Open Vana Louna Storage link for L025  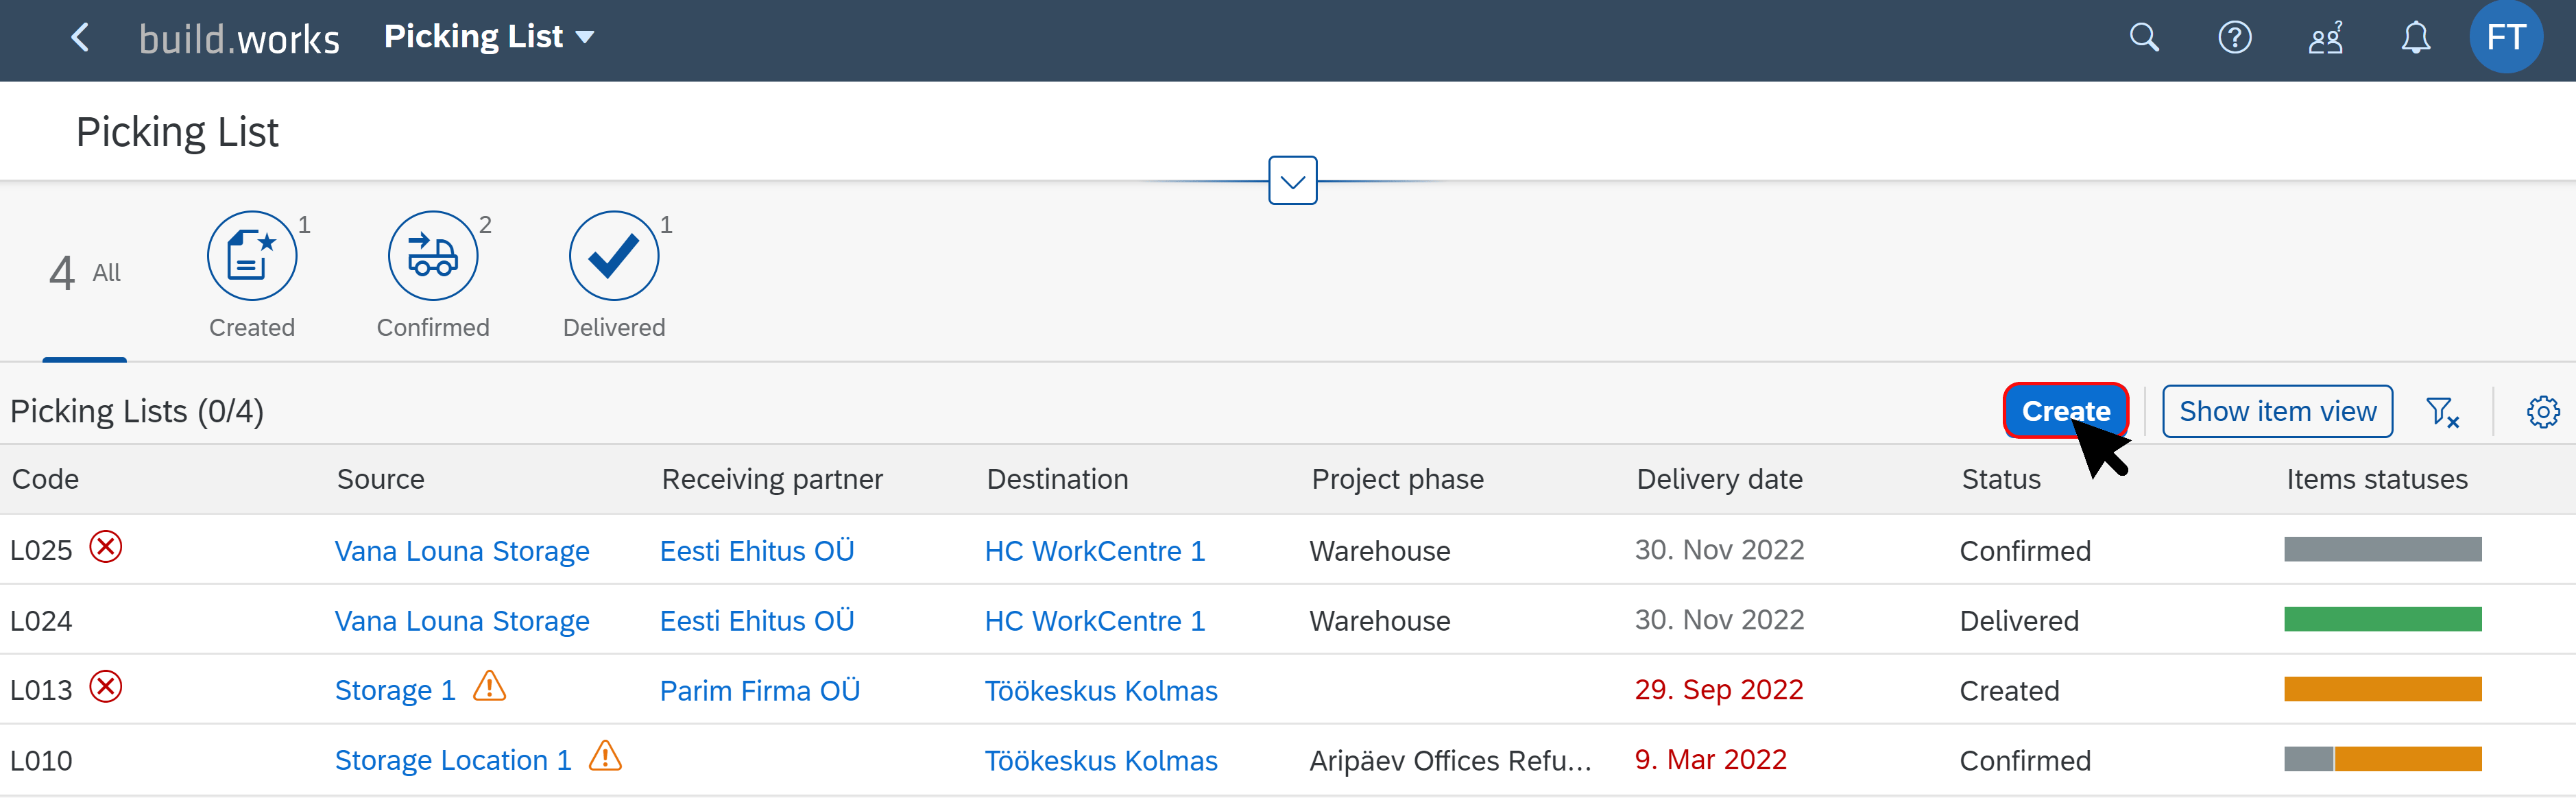click(x=461, y=551)
